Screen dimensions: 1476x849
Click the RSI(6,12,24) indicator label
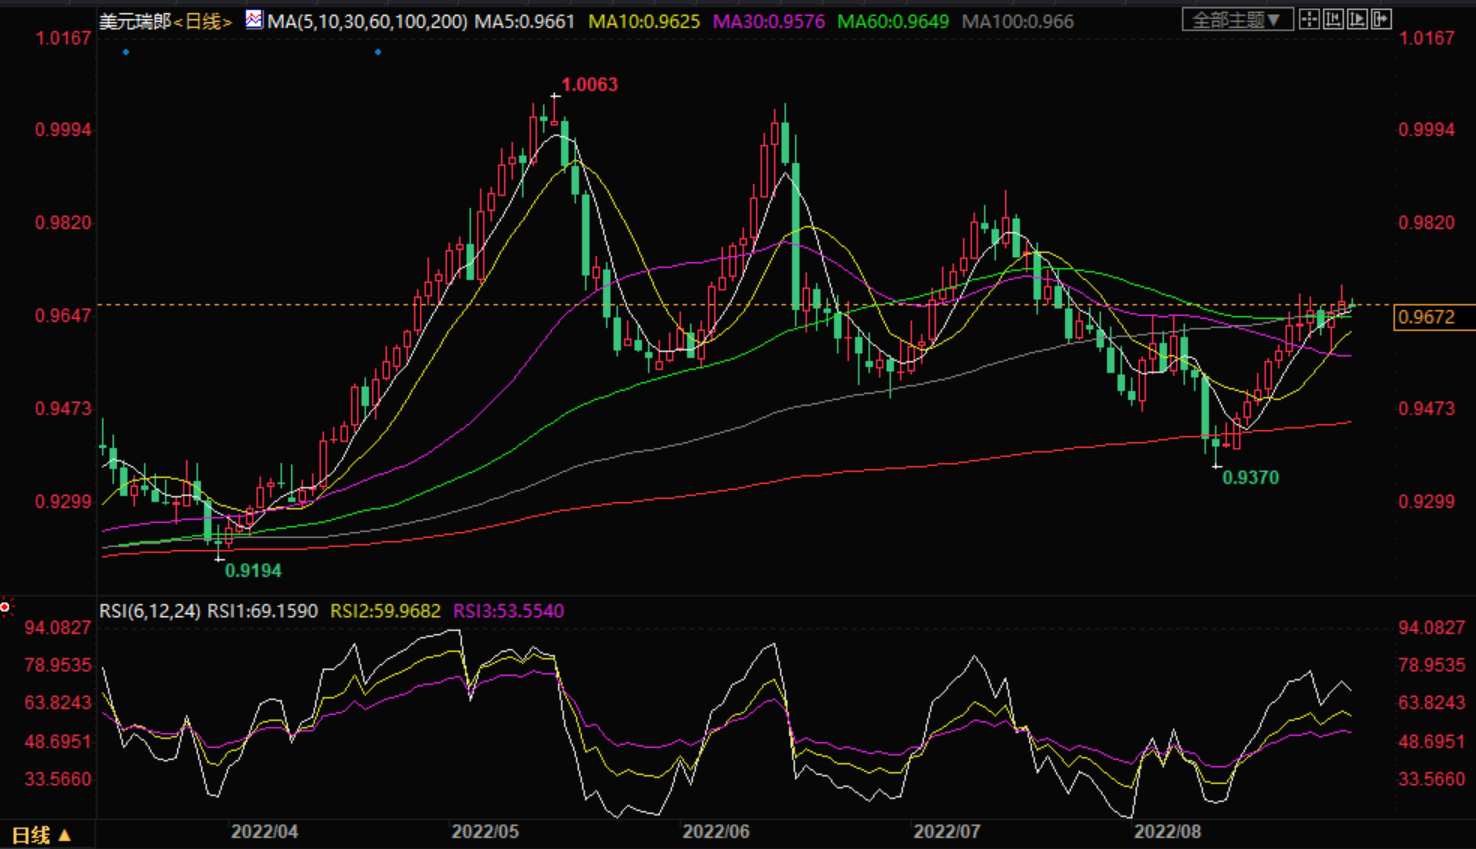click(150, 611)
